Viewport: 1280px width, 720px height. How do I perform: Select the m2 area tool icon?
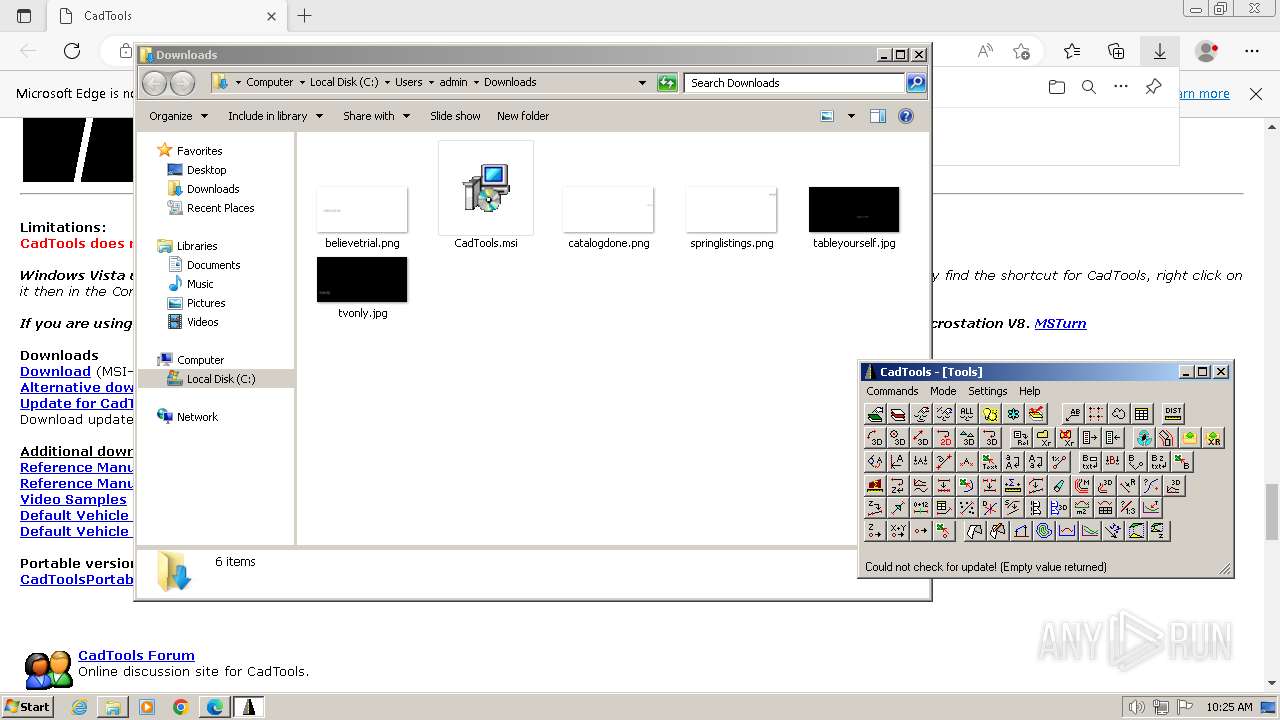[1082, 508]
